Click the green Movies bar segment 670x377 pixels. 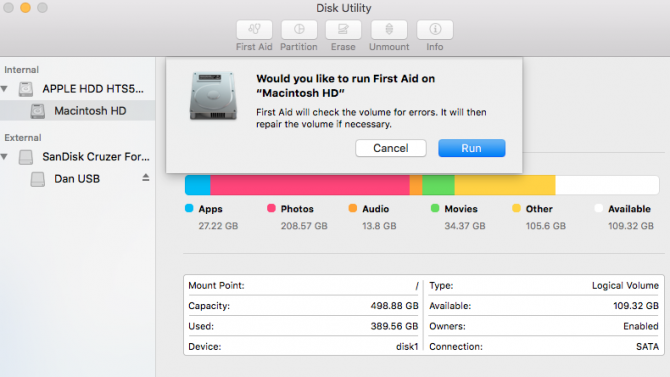coord(438,185)
